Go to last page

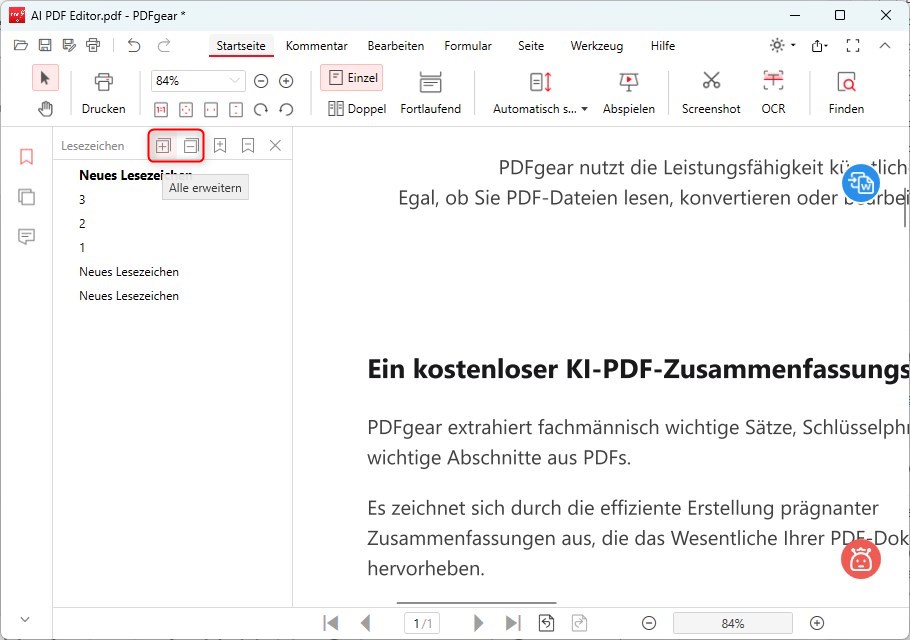pyautogui.click(x=512, y=623)
